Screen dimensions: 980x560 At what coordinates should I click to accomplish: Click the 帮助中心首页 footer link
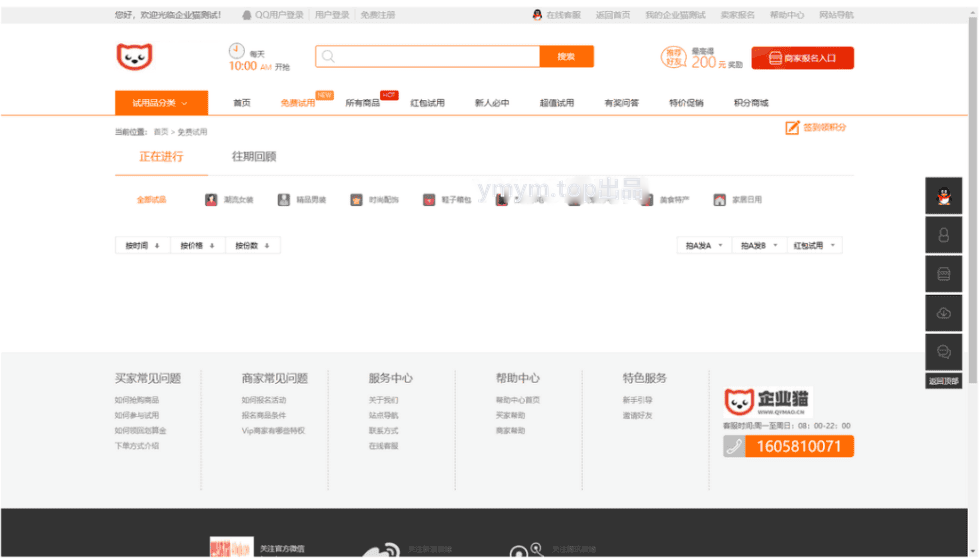(518, 400)
